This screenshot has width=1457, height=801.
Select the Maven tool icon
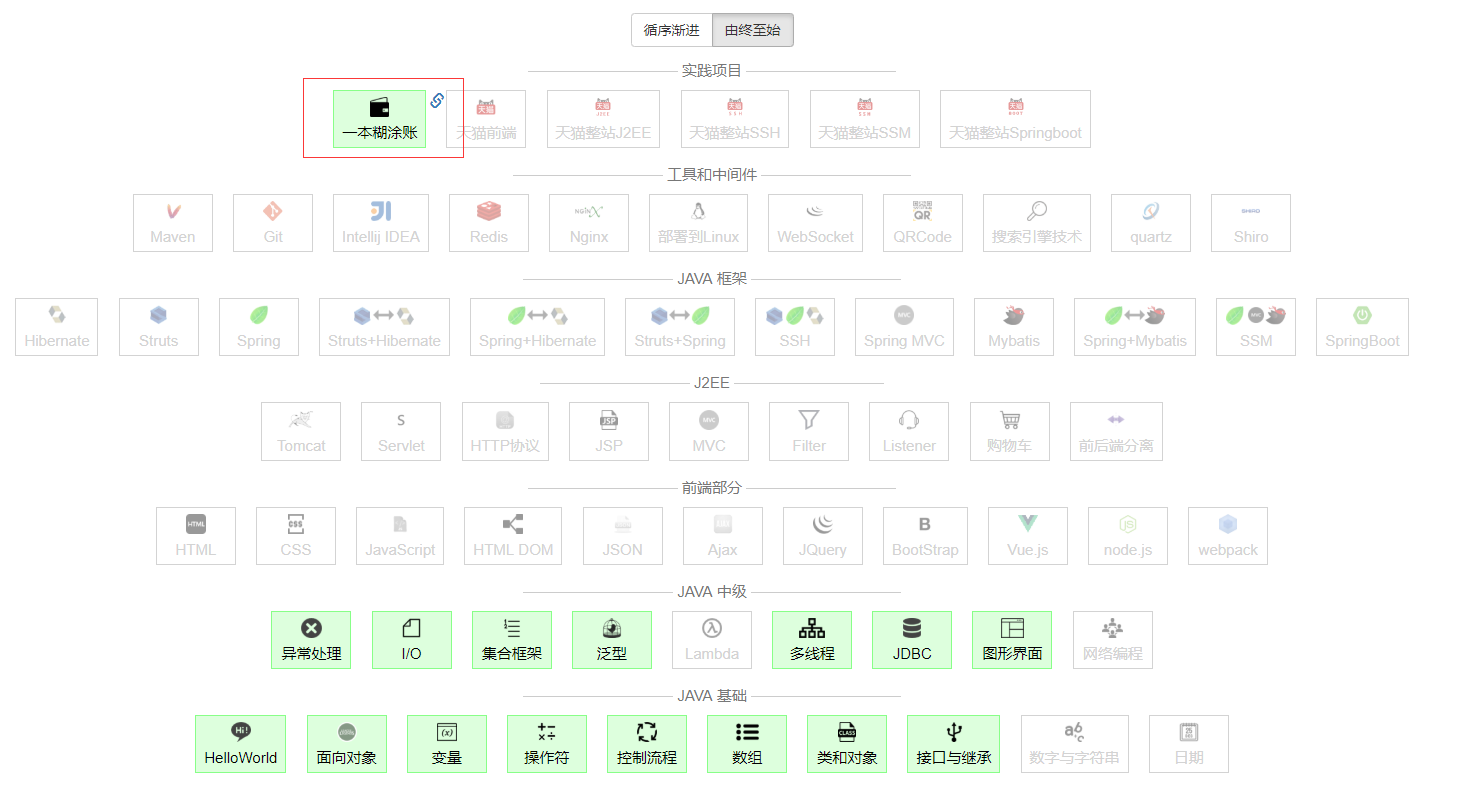172,222
